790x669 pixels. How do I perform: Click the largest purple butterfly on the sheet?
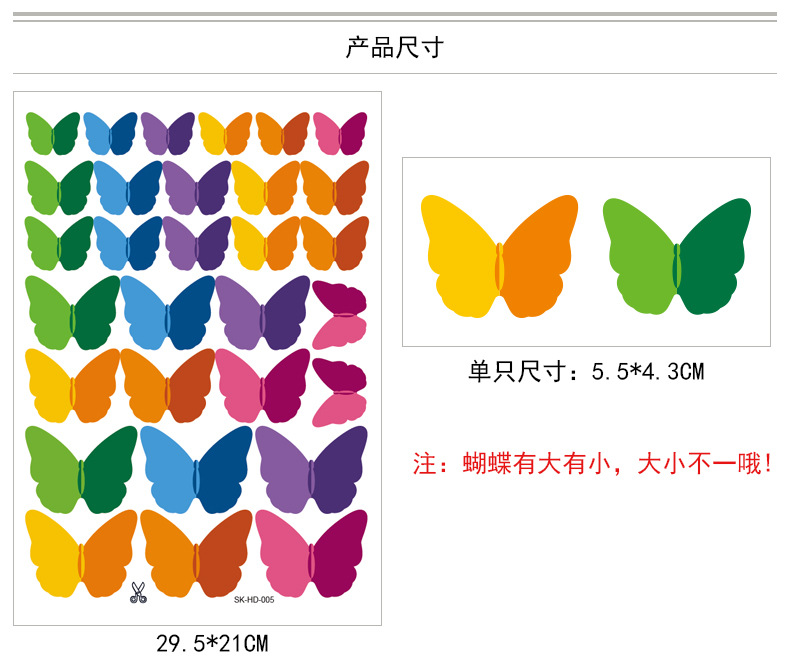pos(312,470)
